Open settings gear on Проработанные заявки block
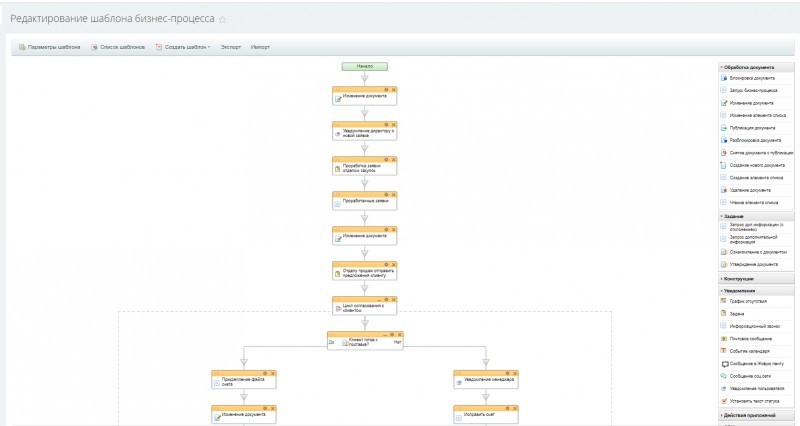Viewport: 800px width, 426px height. pyautogui.click(x=386, y=195)
